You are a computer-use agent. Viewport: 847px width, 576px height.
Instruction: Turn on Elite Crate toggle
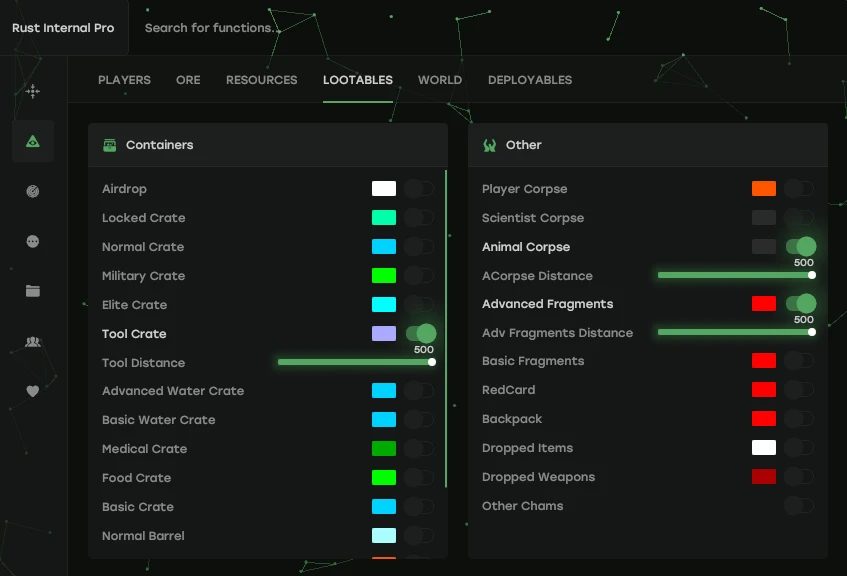[x=420, y=305]
